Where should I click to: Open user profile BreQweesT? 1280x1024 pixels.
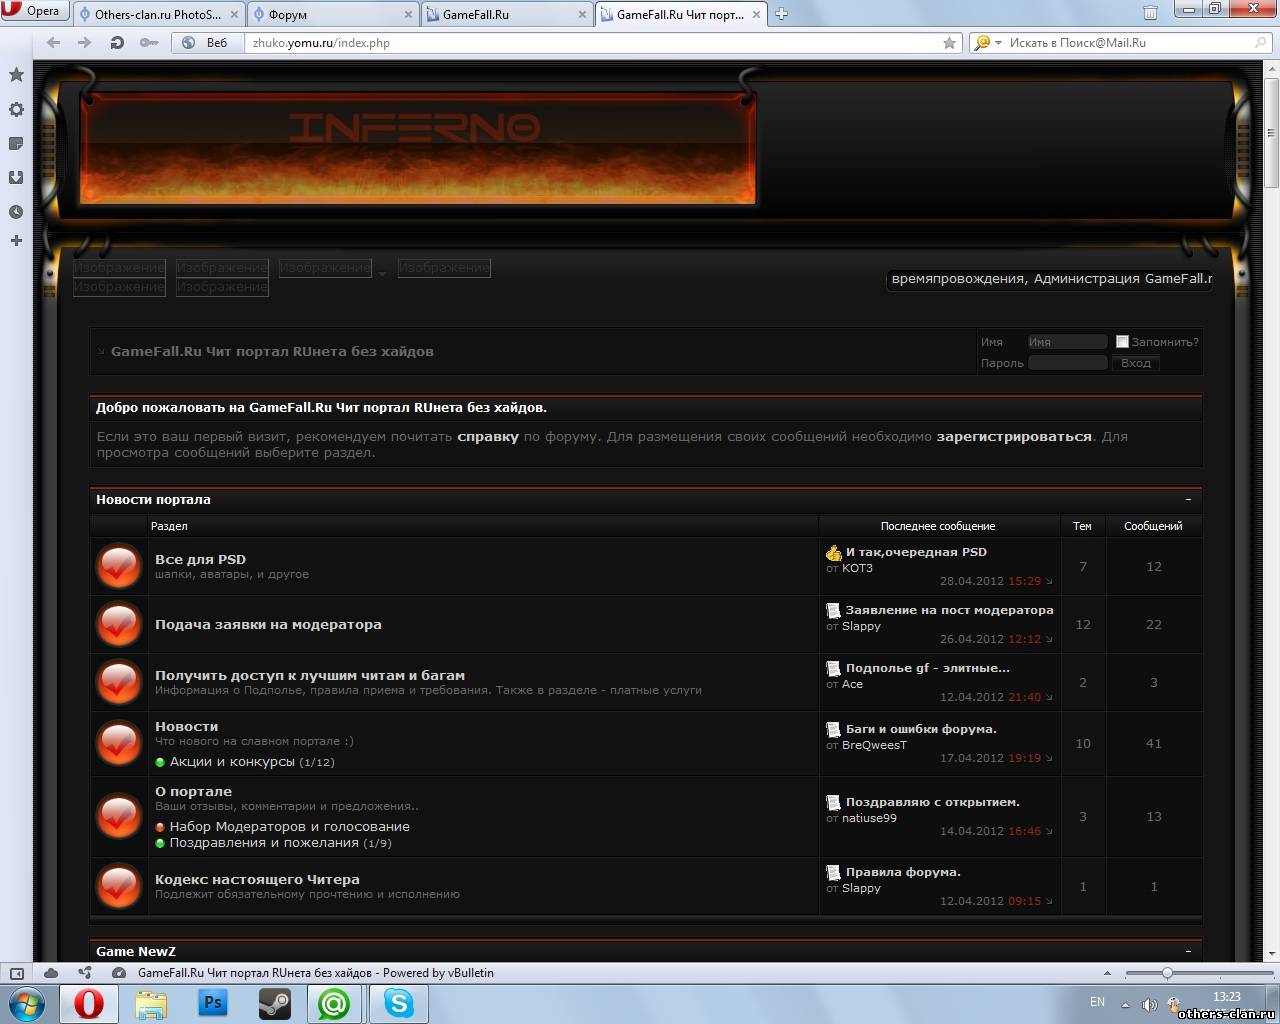tap(874, 745)
